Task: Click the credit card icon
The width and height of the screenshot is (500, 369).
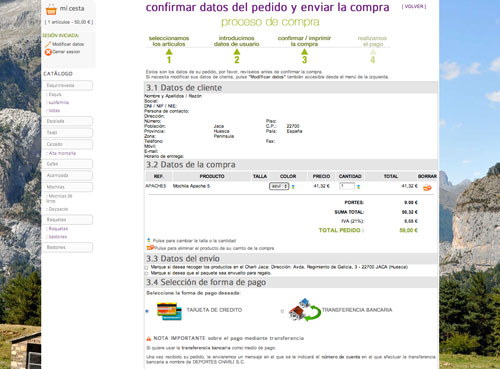Action: 169,311
